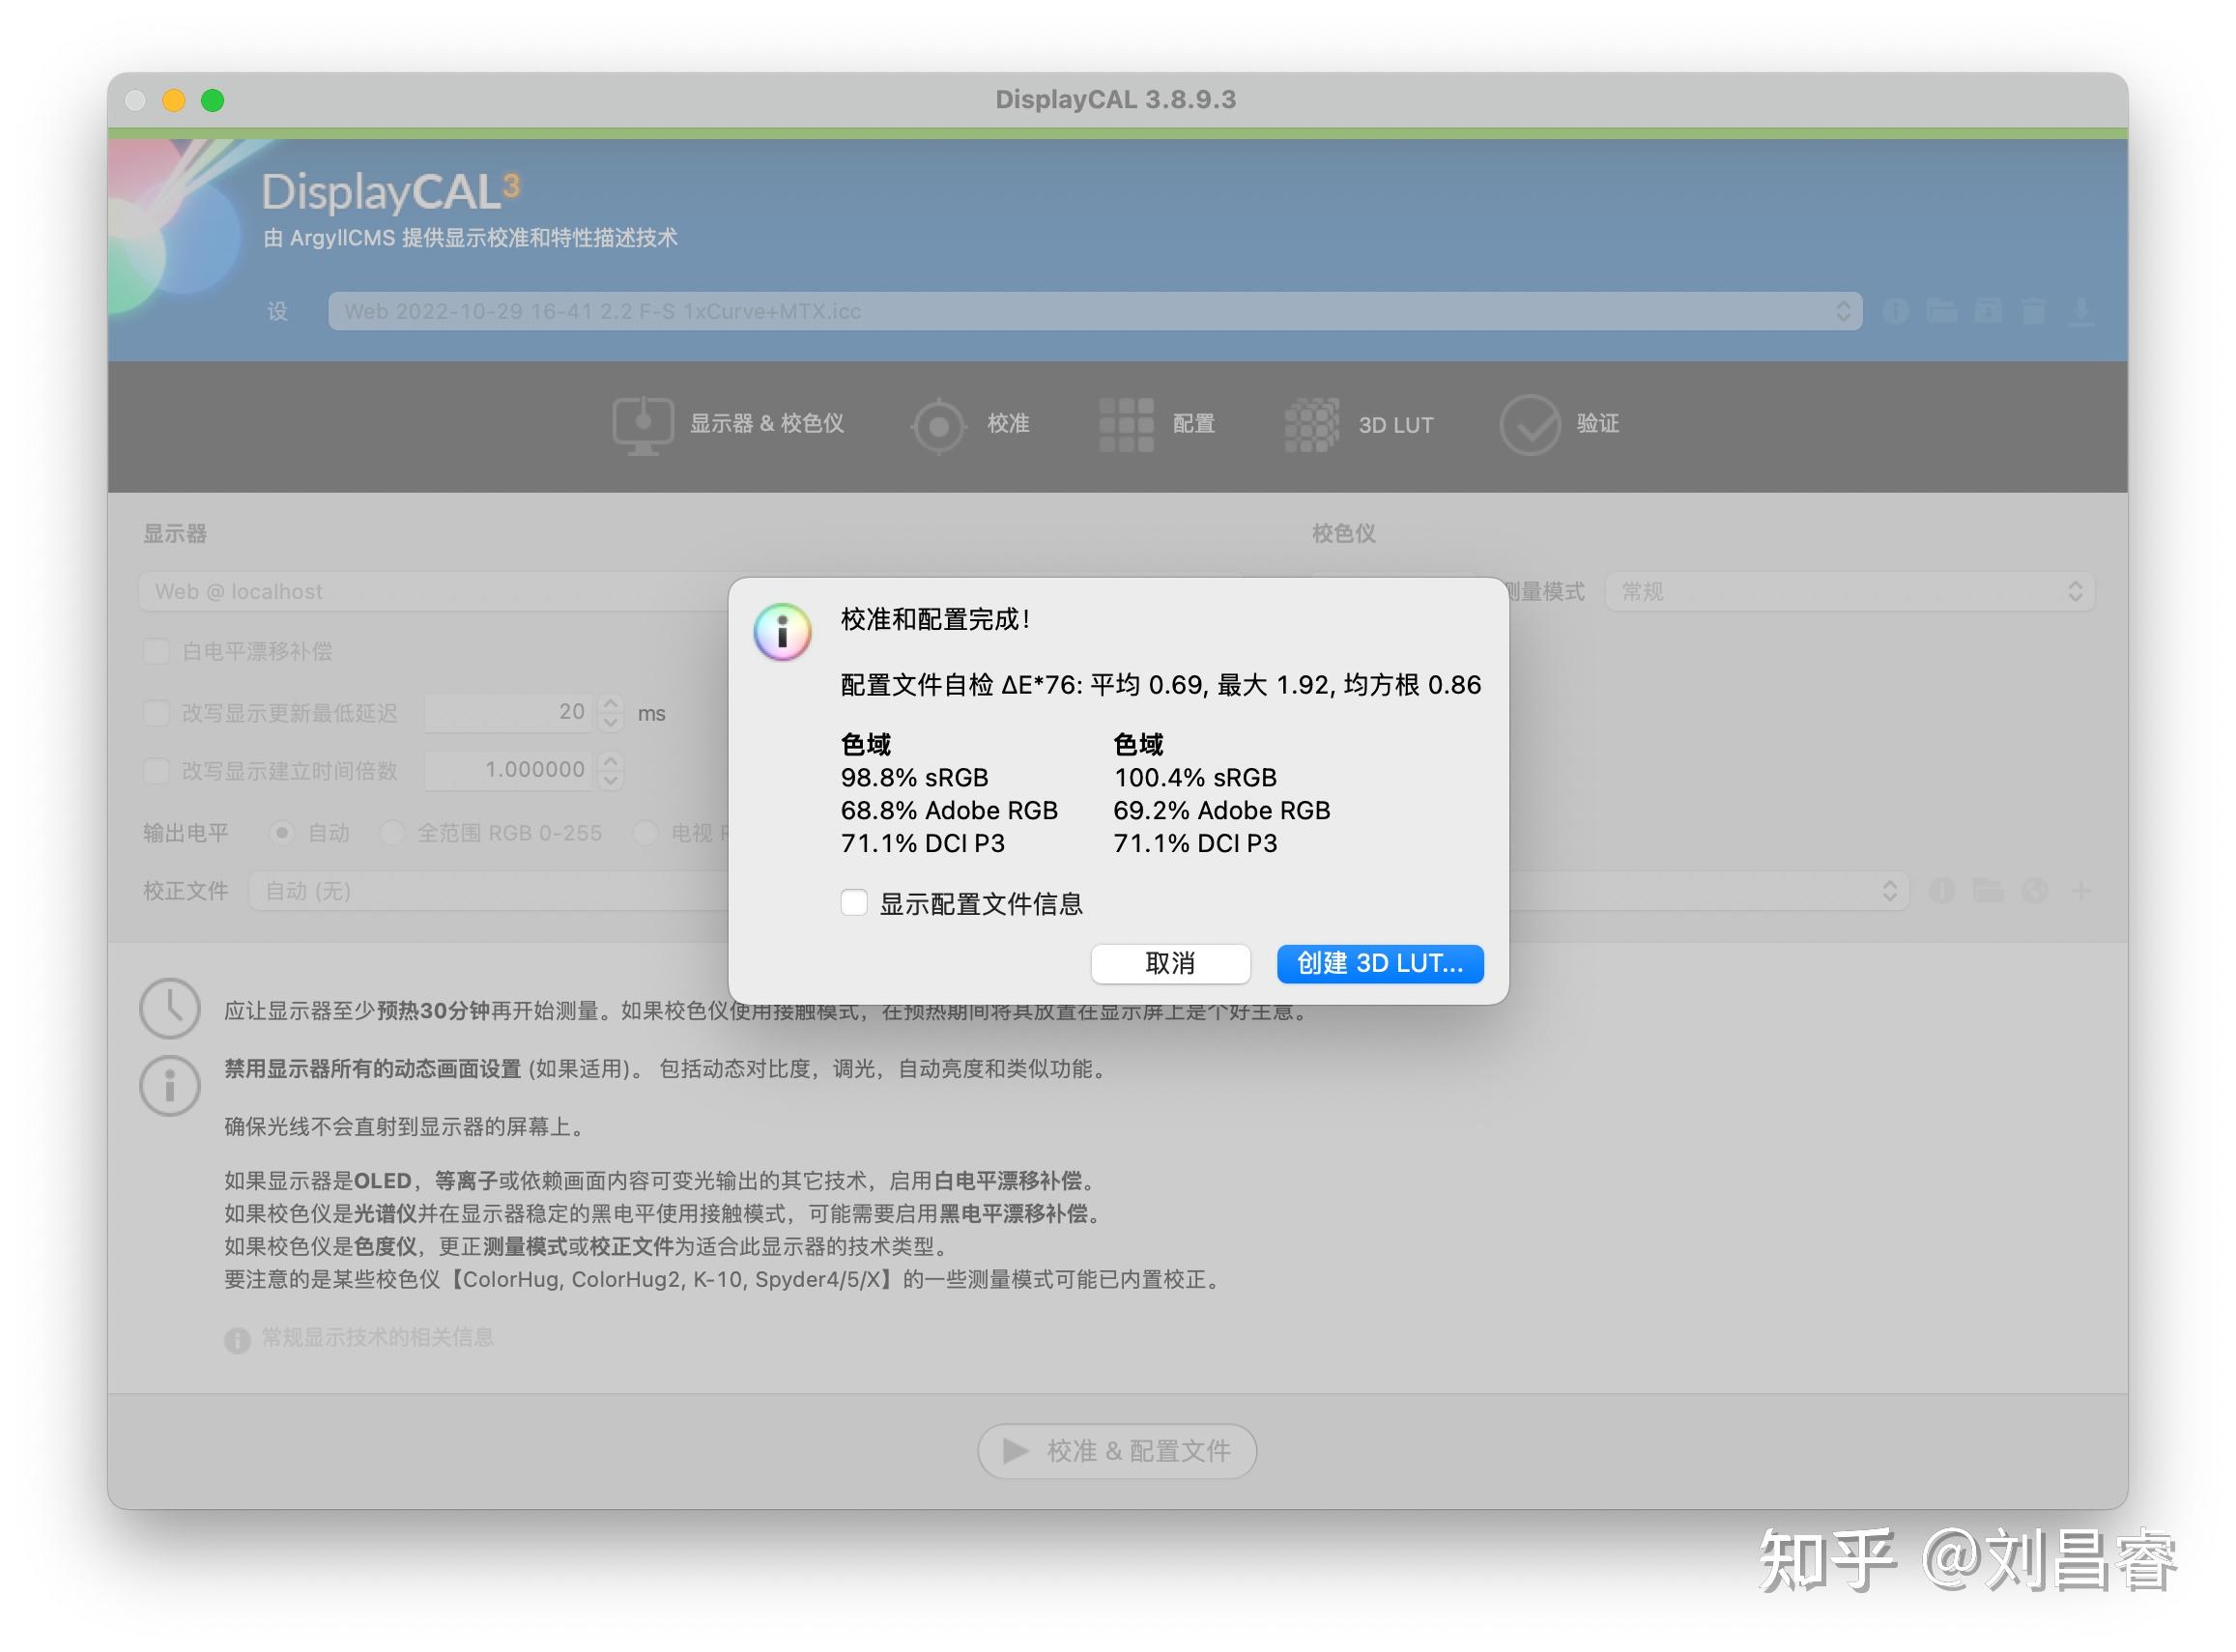This screenshot has width=2236, height=1652.
Task: Click the install profile download icon
Action: pyautogui.click(x=2081, y=311)
